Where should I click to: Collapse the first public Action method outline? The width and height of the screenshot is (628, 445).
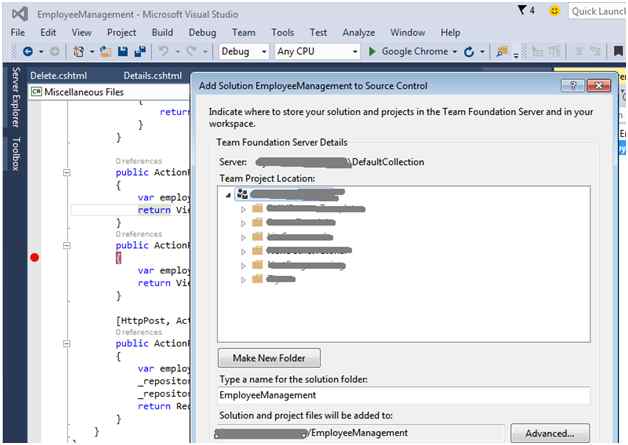[67, 173]
